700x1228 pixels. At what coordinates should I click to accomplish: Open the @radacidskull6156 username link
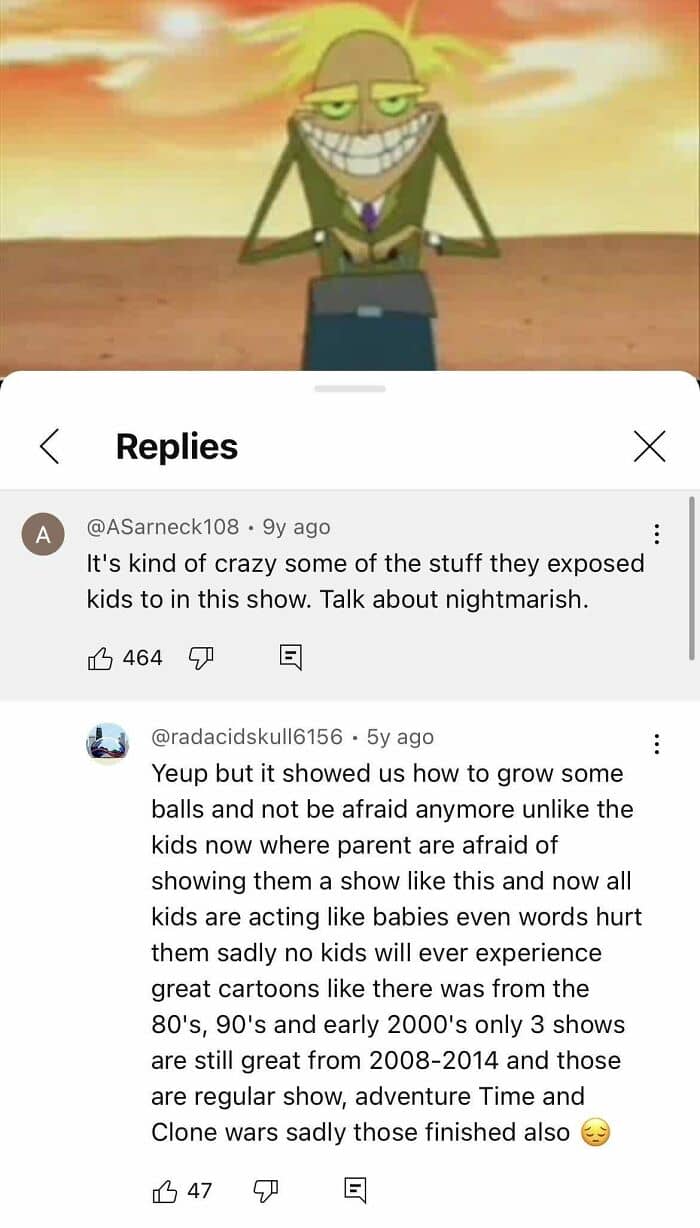(x=247, y=737)
